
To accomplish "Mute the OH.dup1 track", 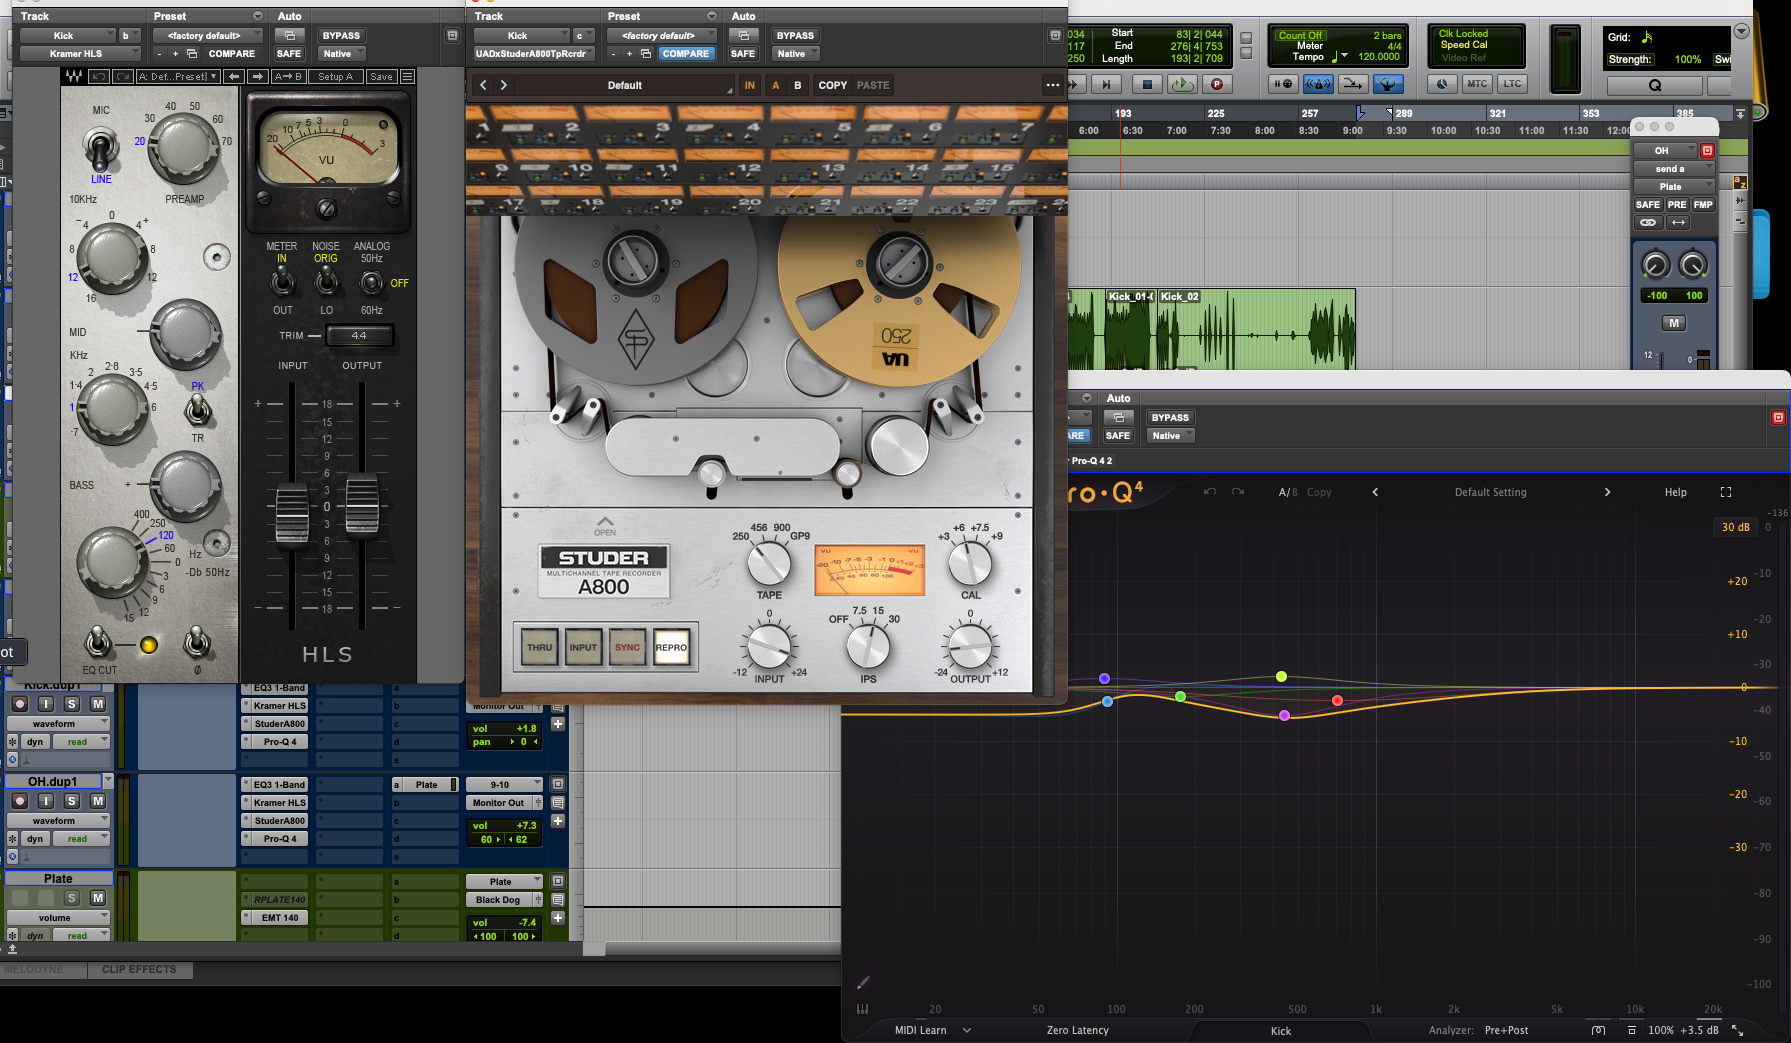I will pyautogui.click(x=98, y=801).
